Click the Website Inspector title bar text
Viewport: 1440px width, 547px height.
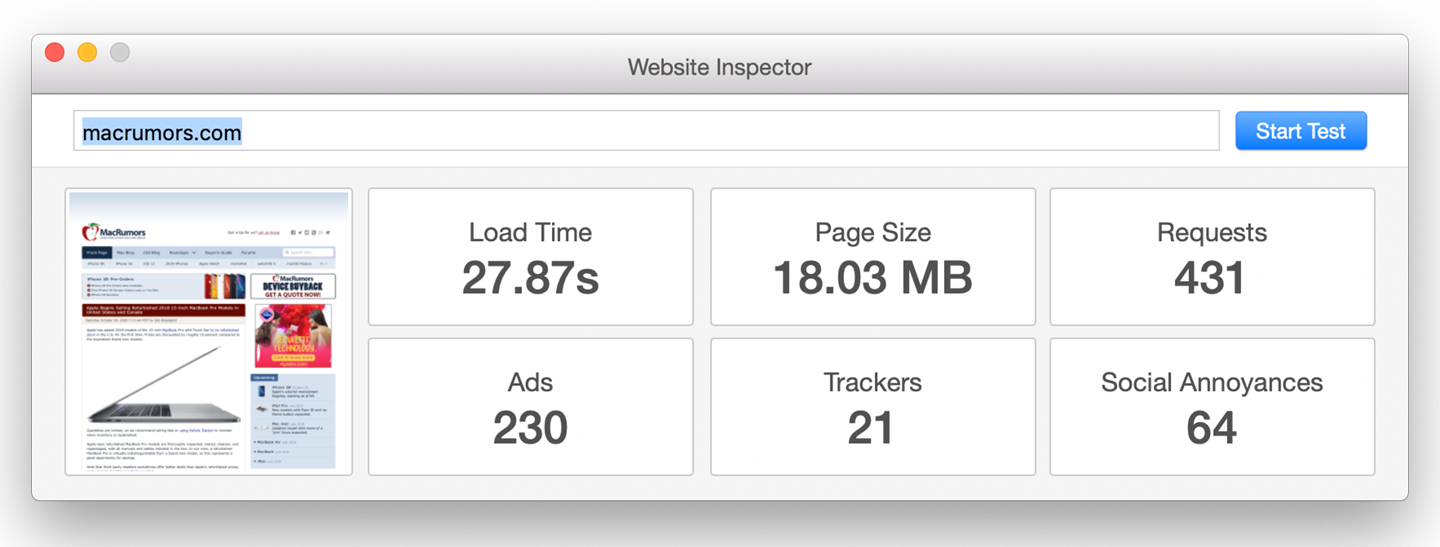(x=719, y=68)
